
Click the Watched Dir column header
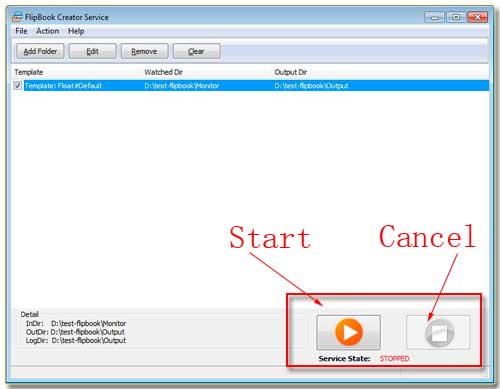163,72
